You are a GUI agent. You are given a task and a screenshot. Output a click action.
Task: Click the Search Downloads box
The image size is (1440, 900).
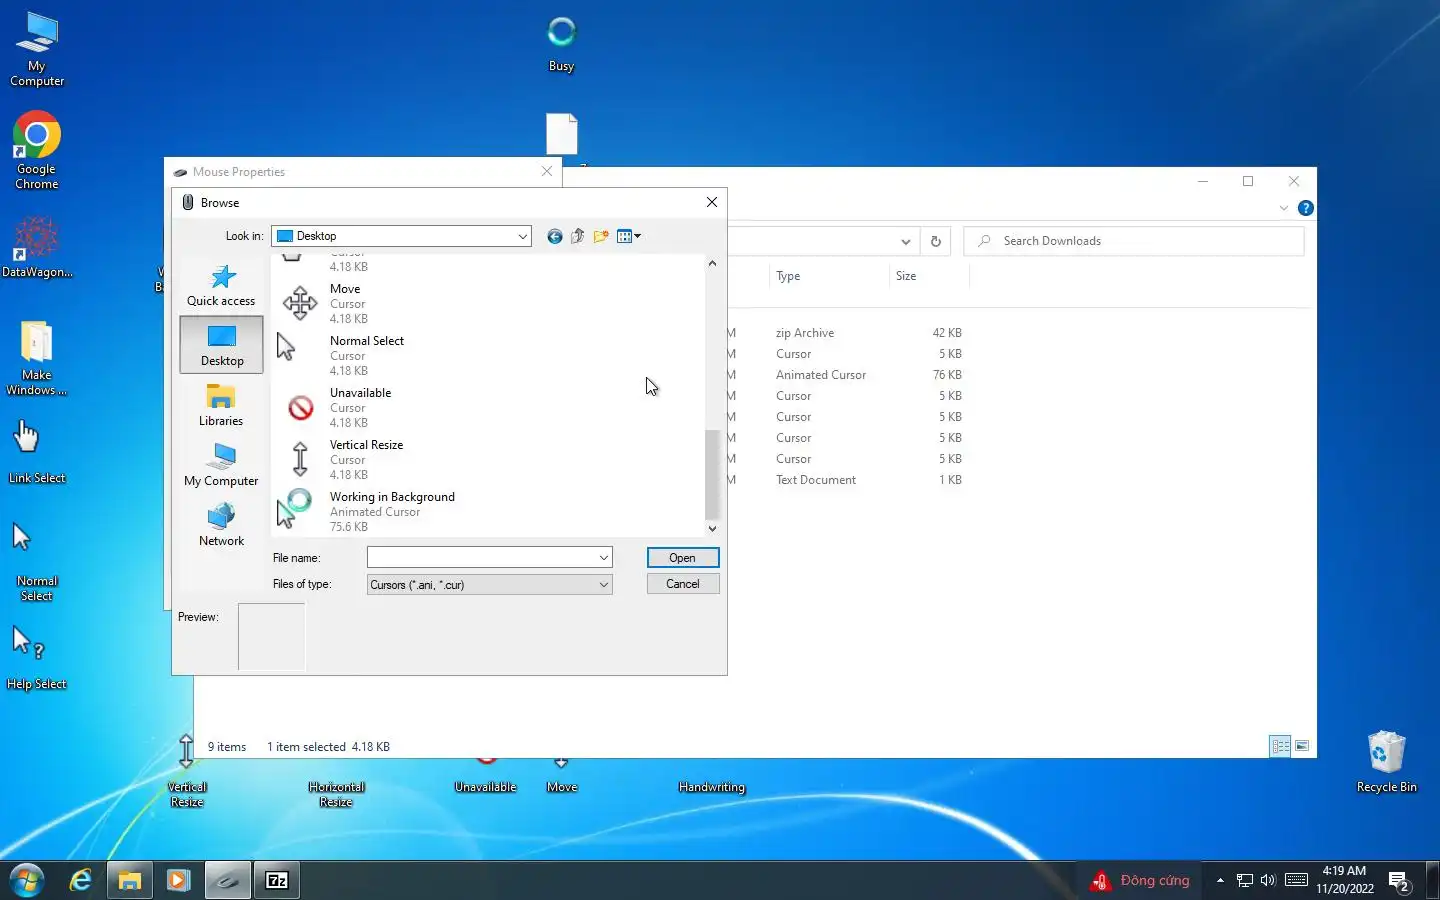pyautogui.click(x=1134, y=241)
